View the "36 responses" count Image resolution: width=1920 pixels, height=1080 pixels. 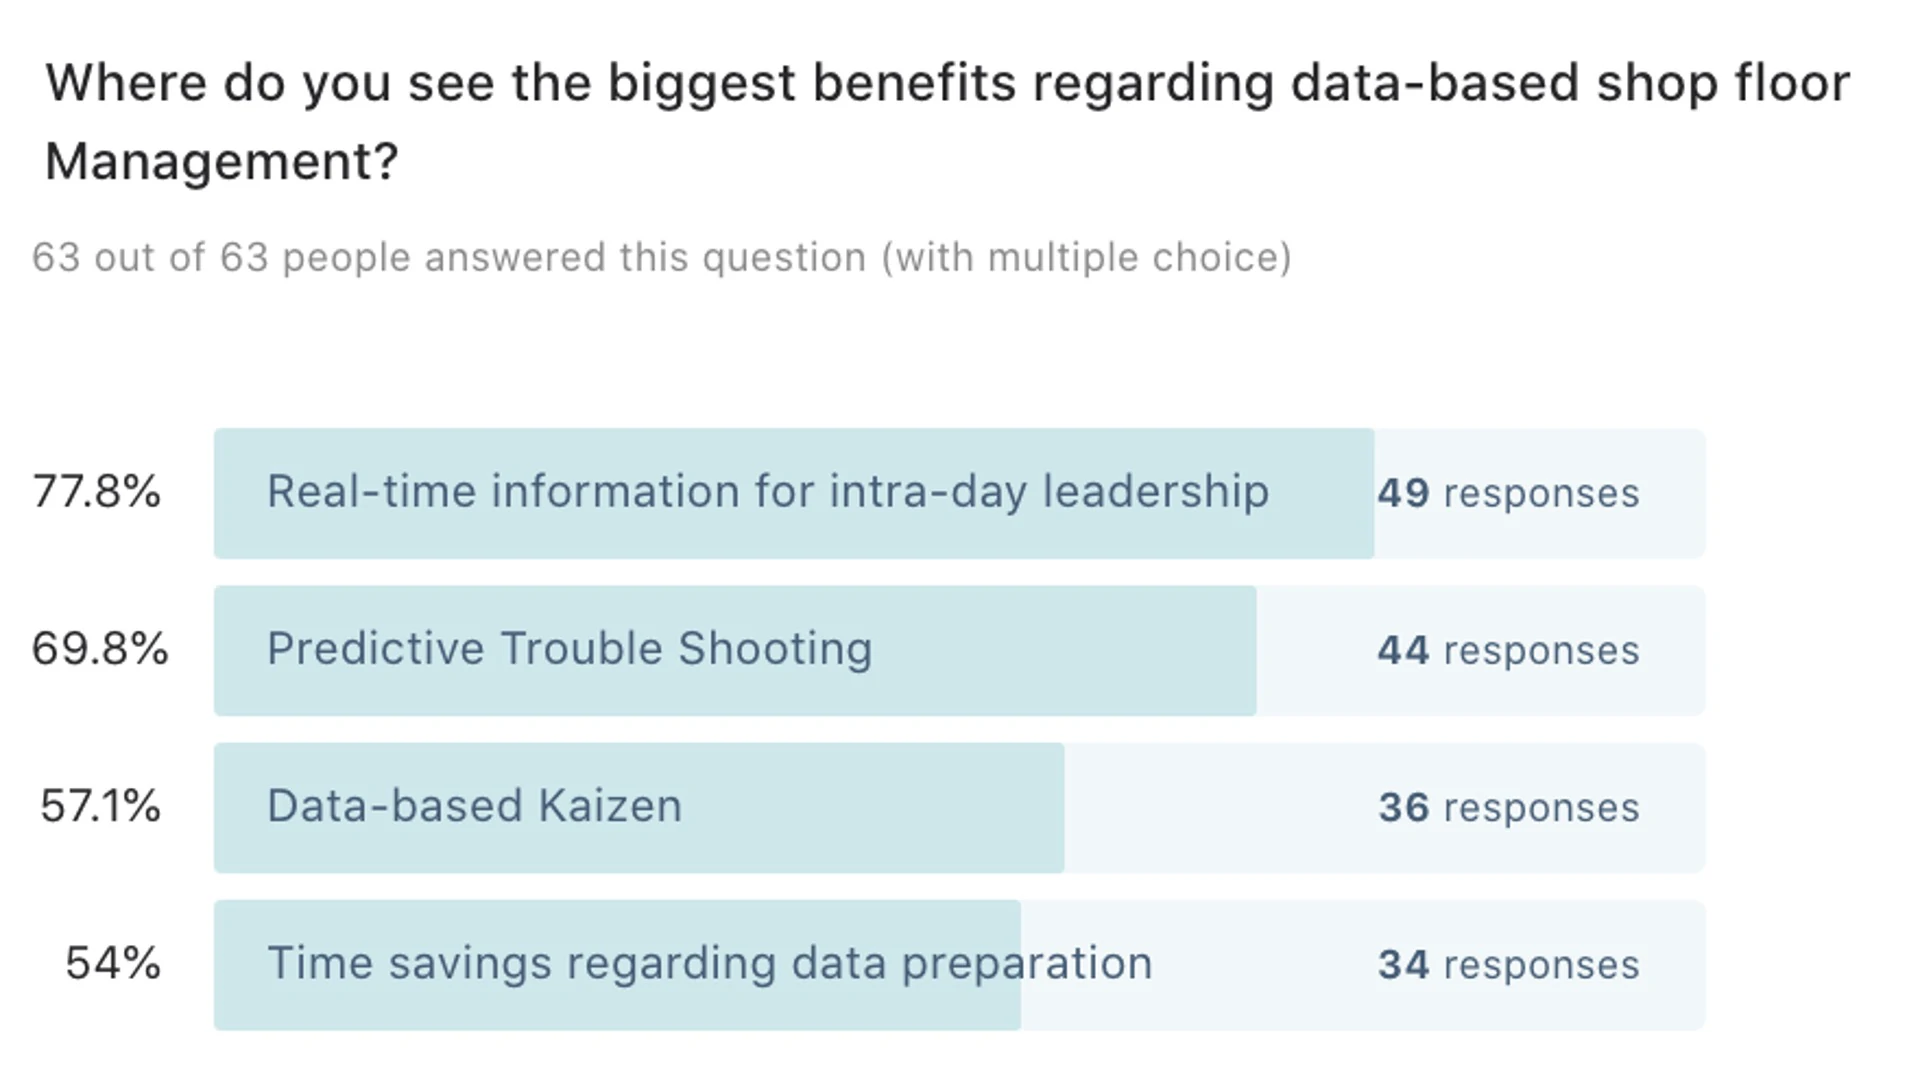click(1508, 808)
